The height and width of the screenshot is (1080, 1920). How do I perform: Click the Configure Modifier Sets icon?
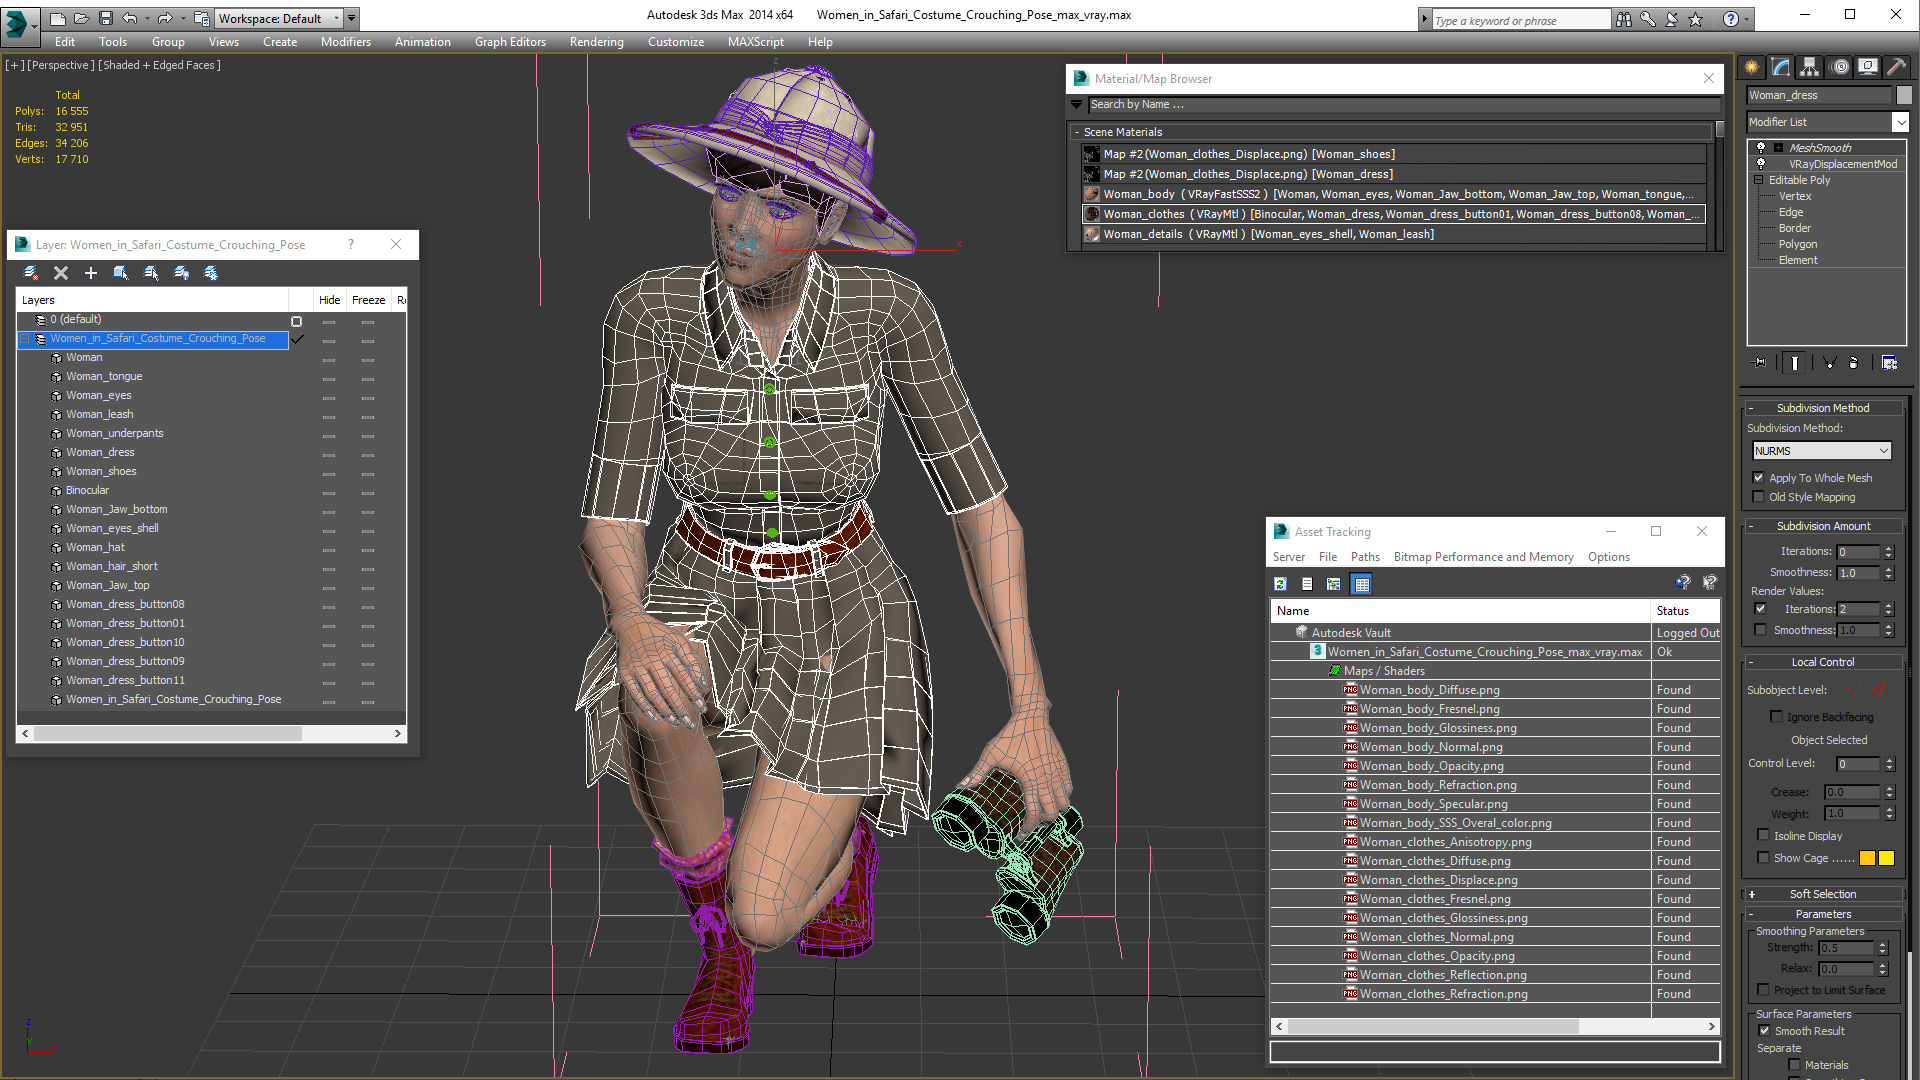tap(1889, 363)
